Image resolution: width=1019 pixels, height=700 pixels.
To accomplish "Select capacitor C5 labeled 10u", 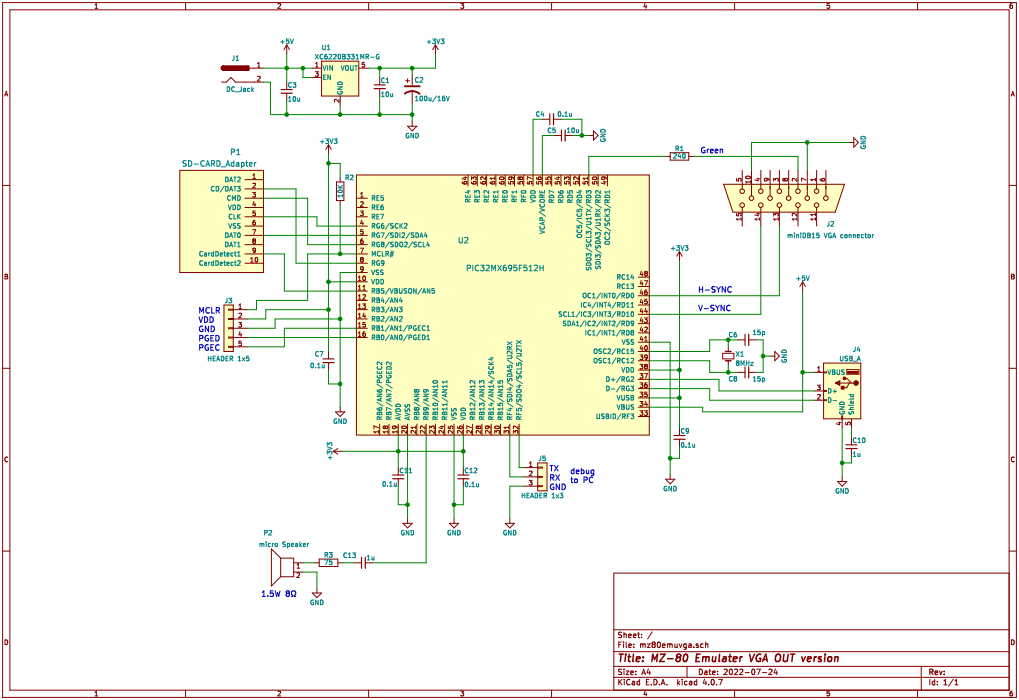I will tap(564, 136).
